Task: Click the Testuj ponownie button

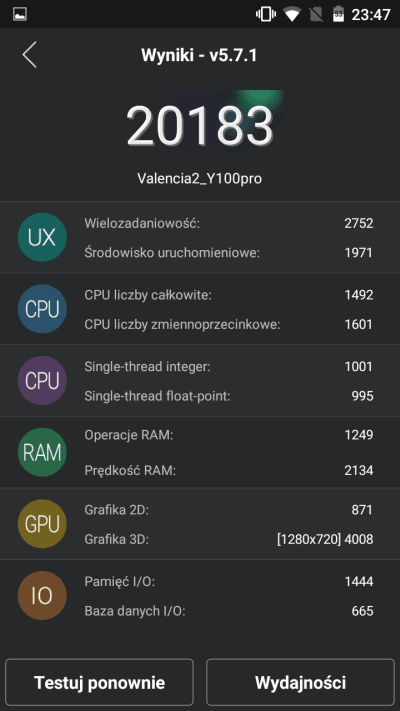Action: [99, 682]
